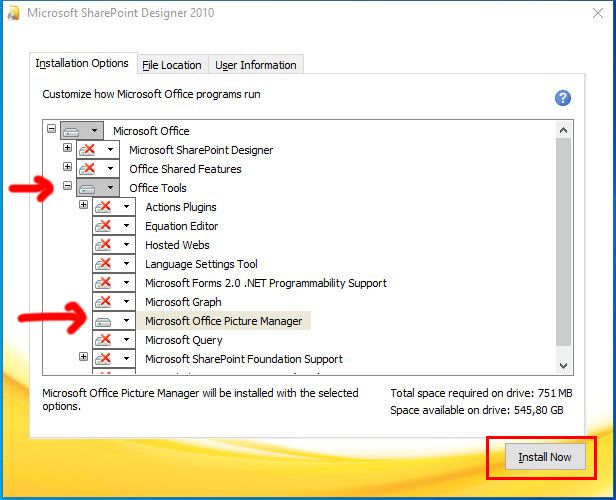Click the Install Now button

(x=545, y=457)
